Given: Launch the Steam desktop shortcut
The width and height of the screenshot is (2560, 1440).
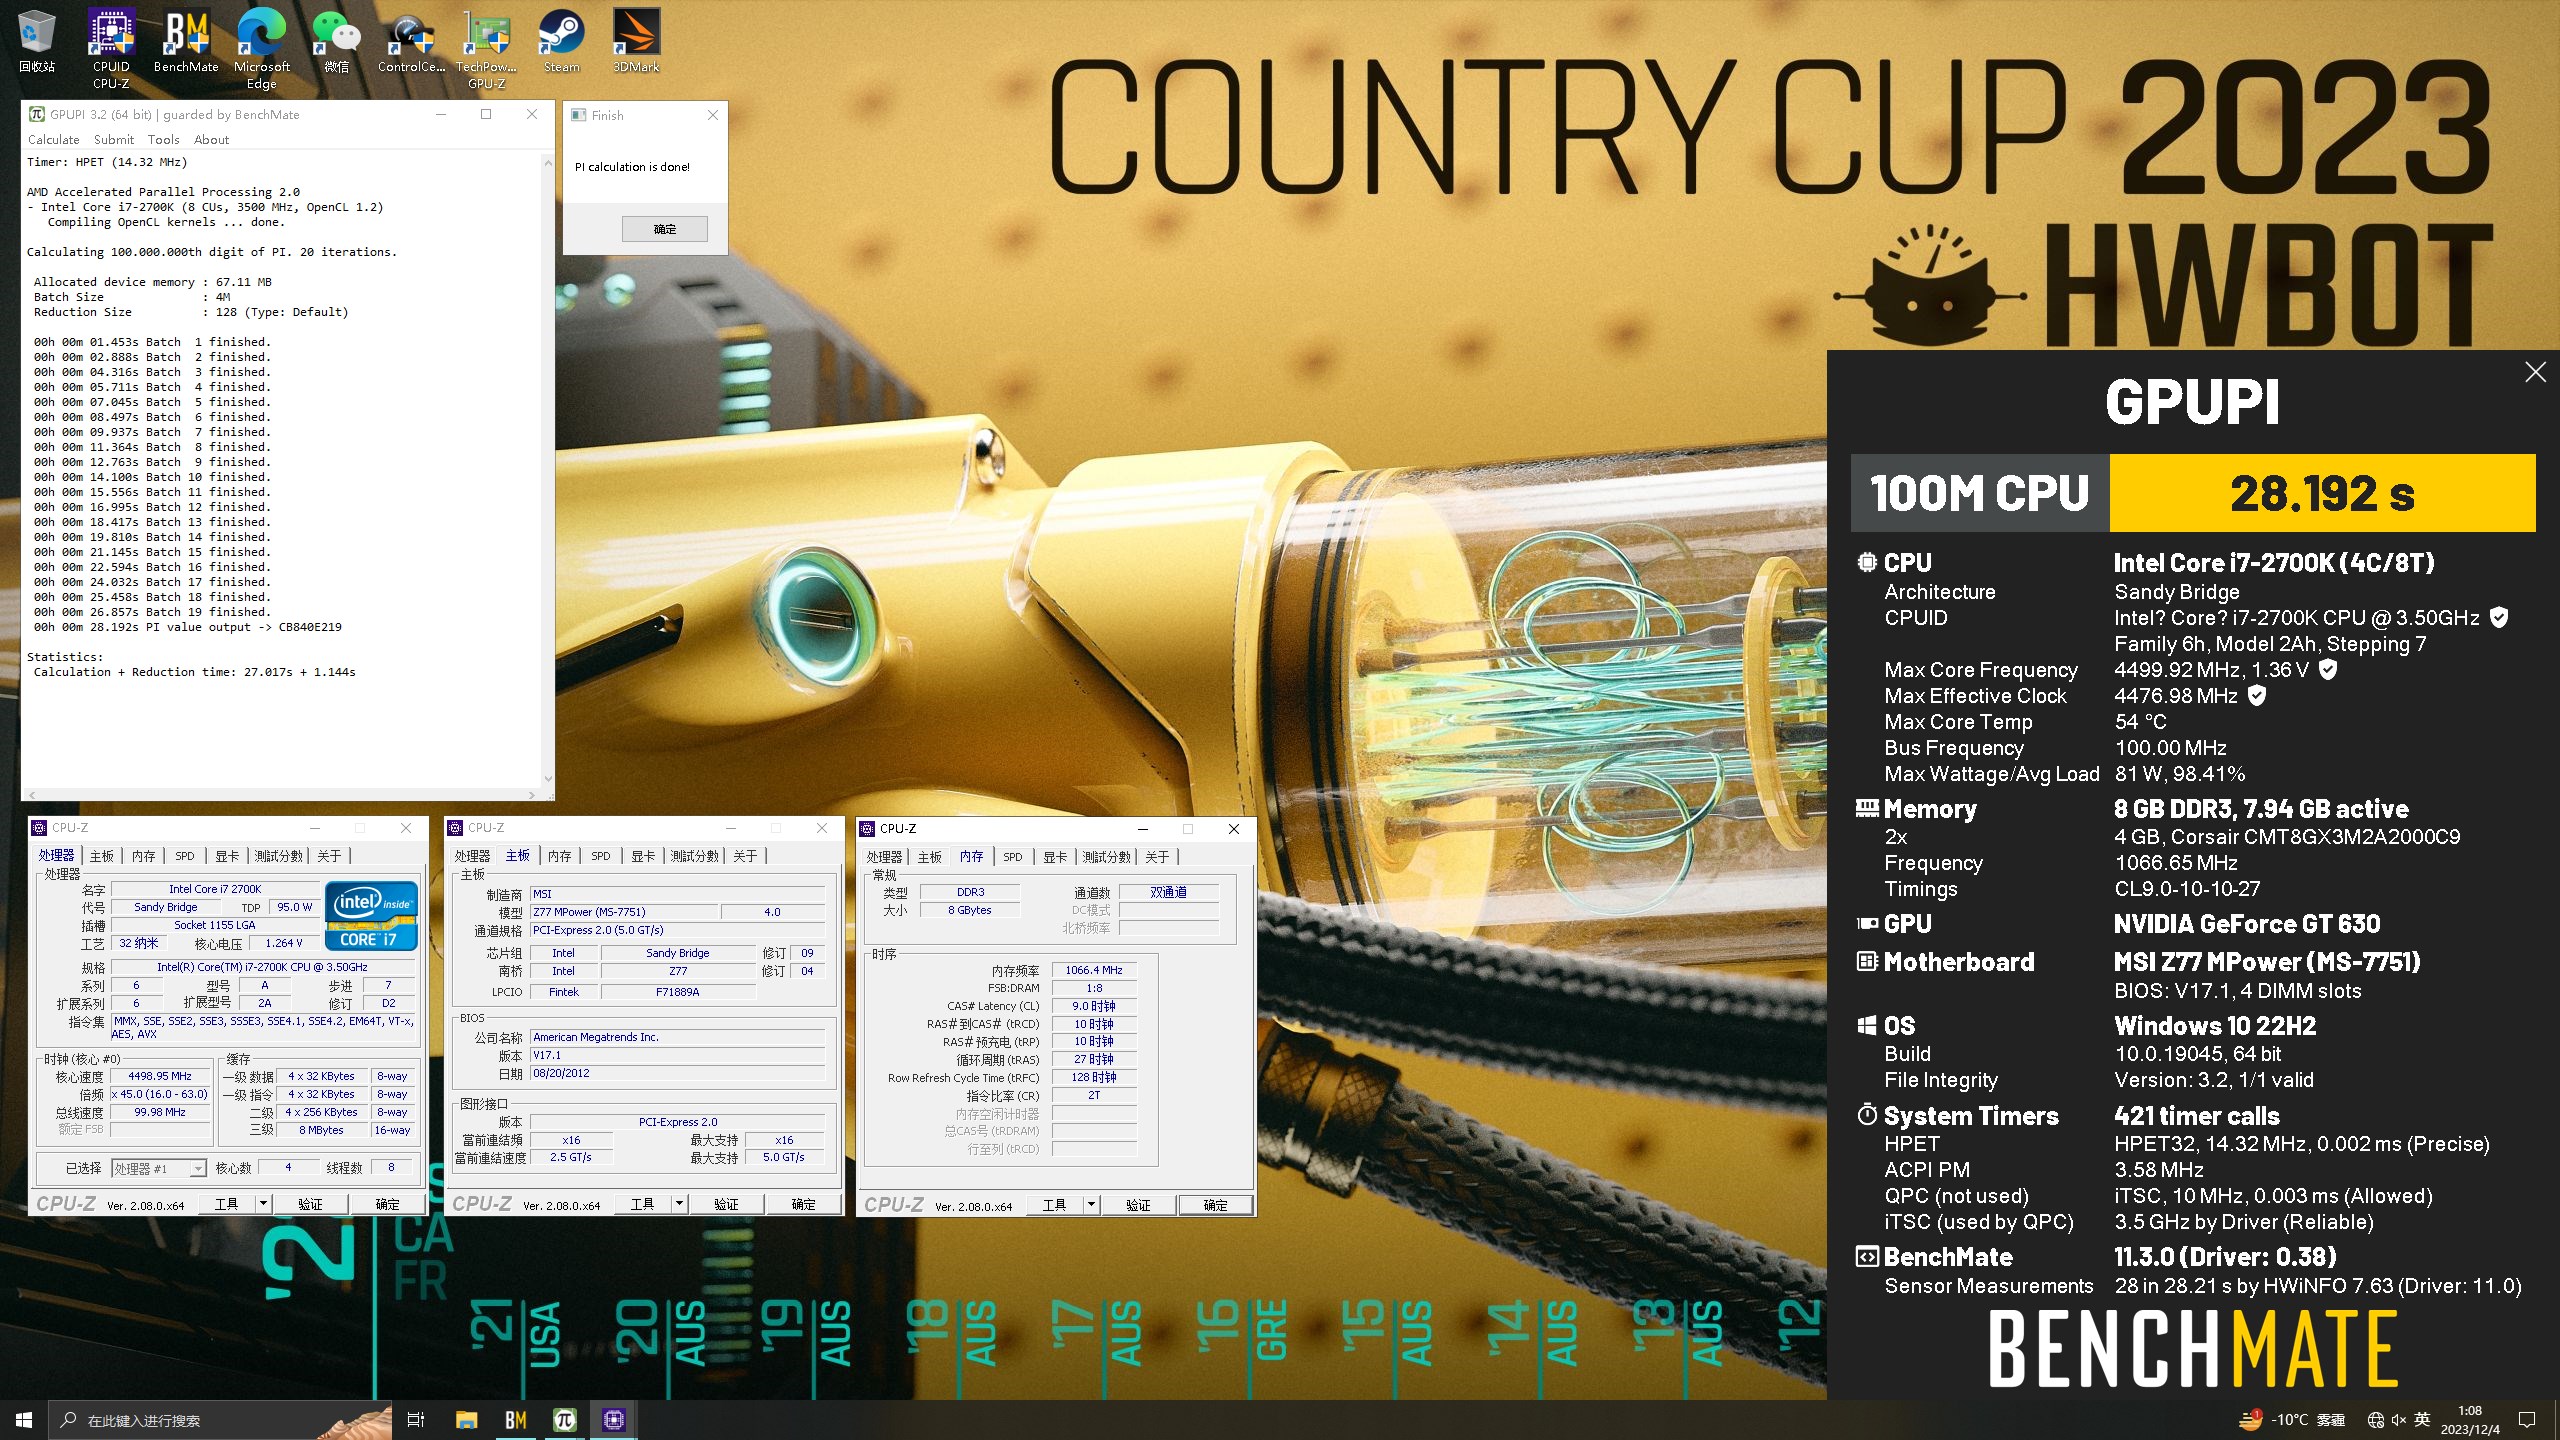Looking at the screenshot, I should (x=561, y=40).
